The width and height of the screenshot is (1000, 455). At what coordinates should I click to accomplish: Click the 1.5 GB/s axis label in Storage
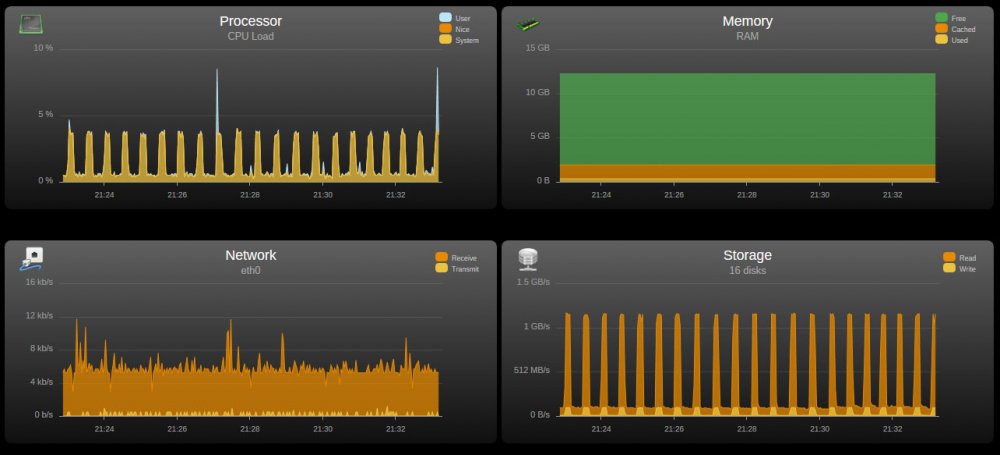tap(533, 282)
